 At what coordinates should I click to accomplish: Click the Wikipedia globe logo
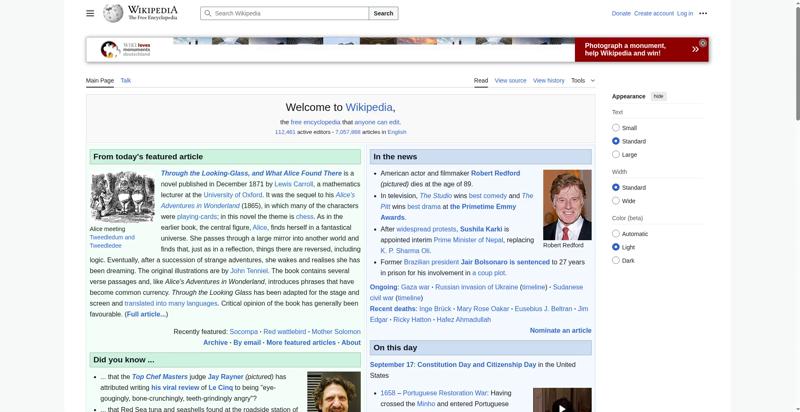point(113,13)
